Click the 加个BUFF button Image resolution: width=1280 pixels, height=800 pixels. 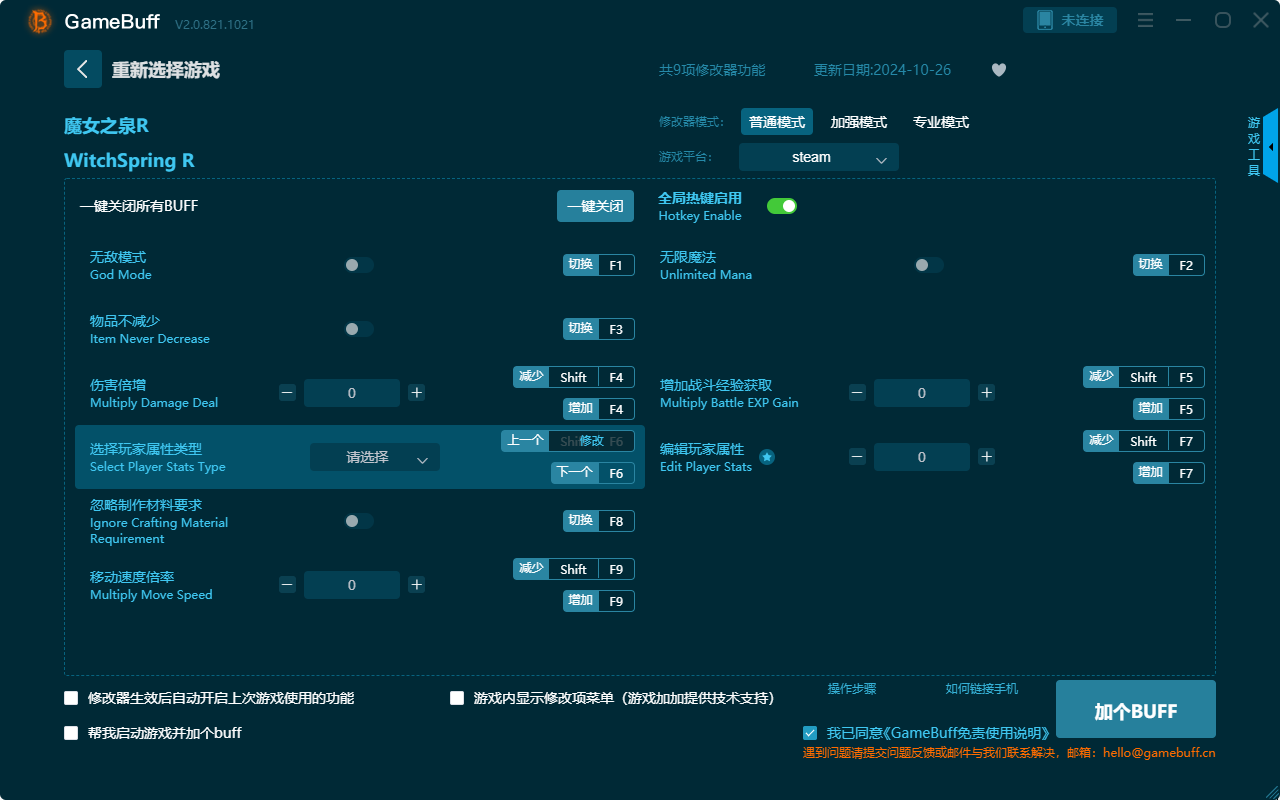point(1135,709)
